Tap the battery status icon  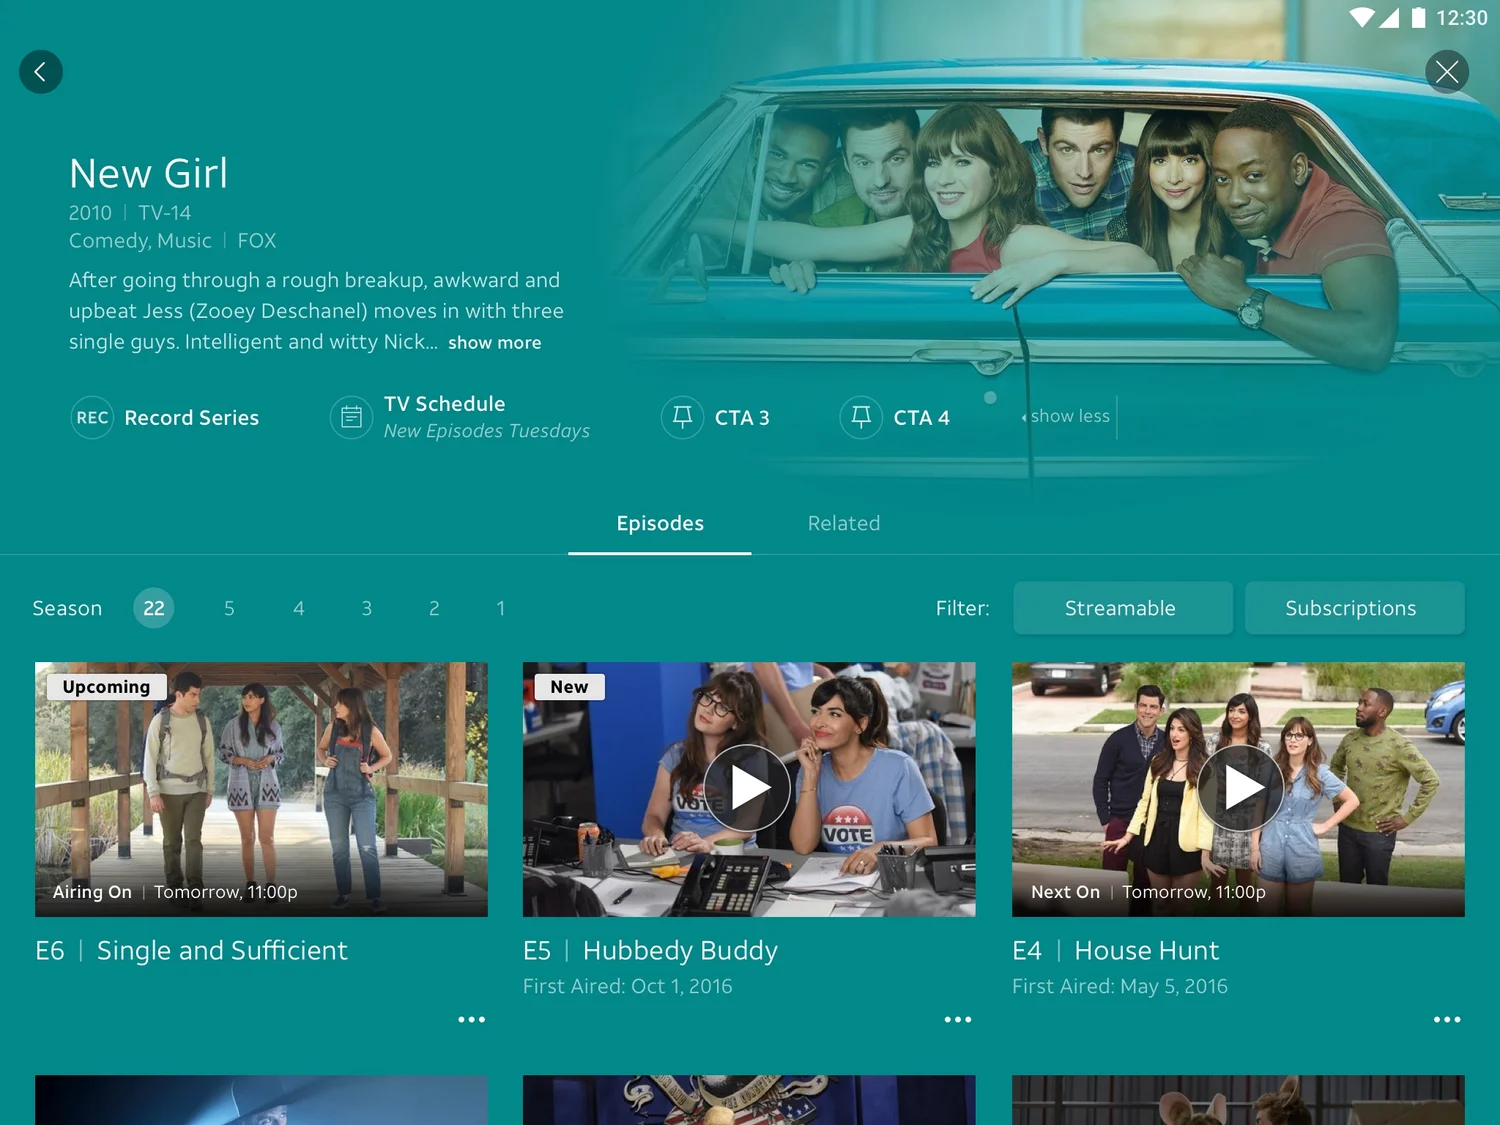(x=1418, y=17)
